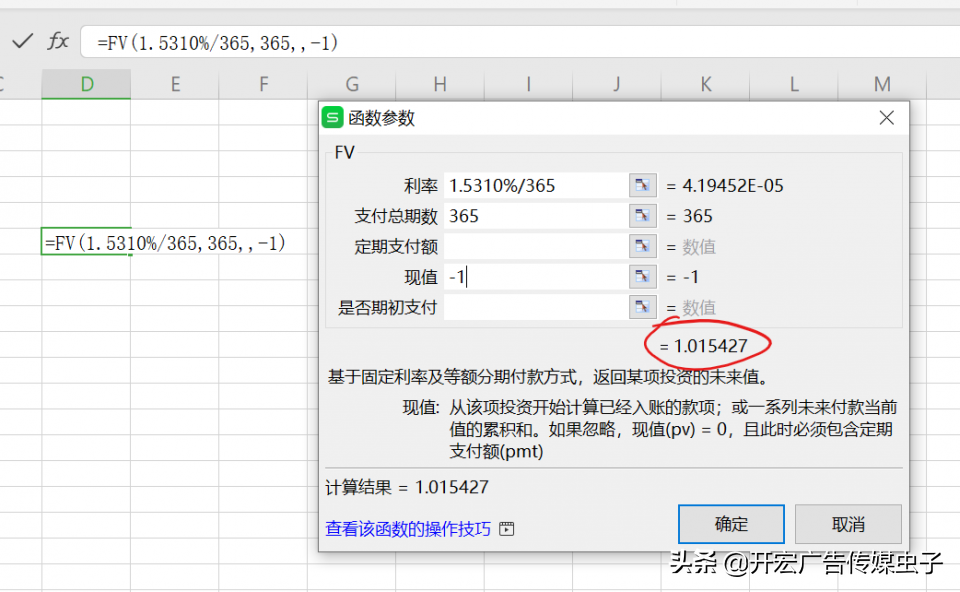Select column I header
The height and width of the screenshot is (592, 960).
click(x=528, y=84)
